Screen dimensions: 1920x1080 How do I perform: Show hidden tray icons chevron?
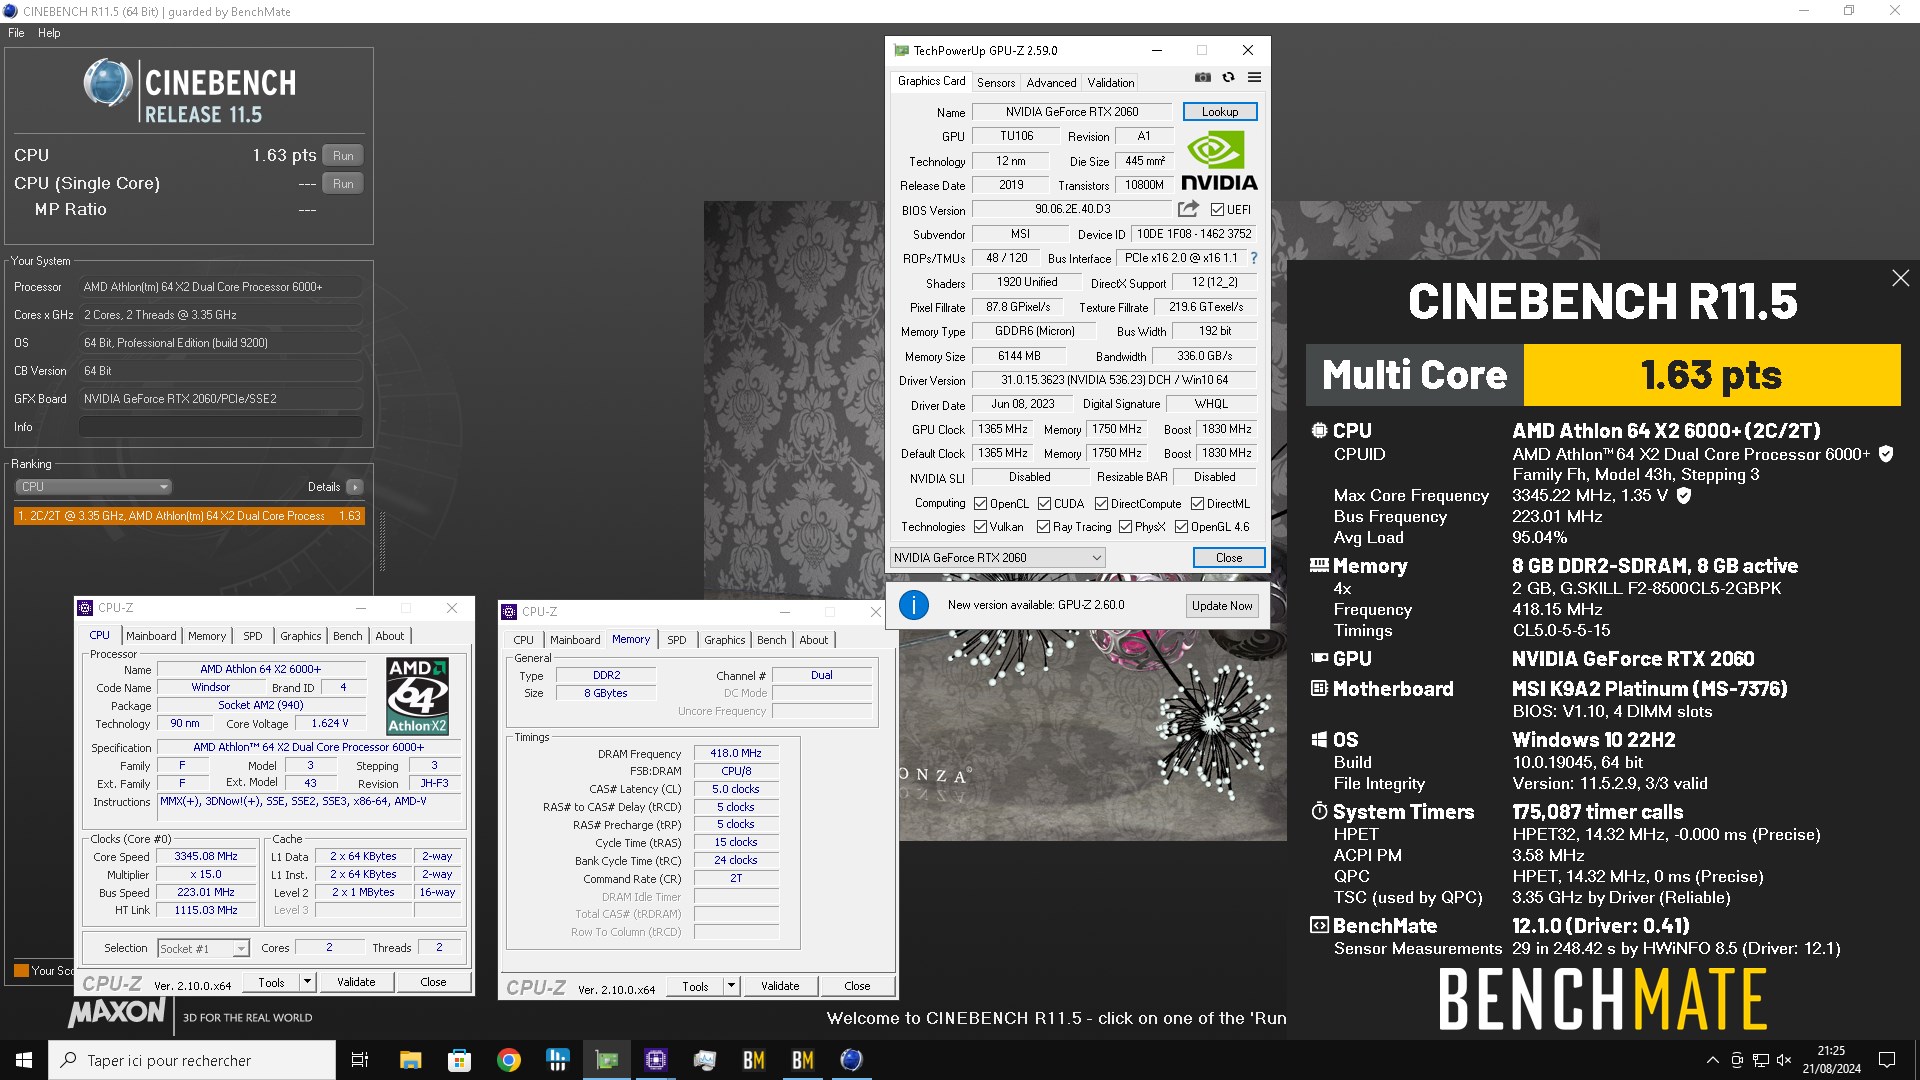click(x=1712, y=1060)
